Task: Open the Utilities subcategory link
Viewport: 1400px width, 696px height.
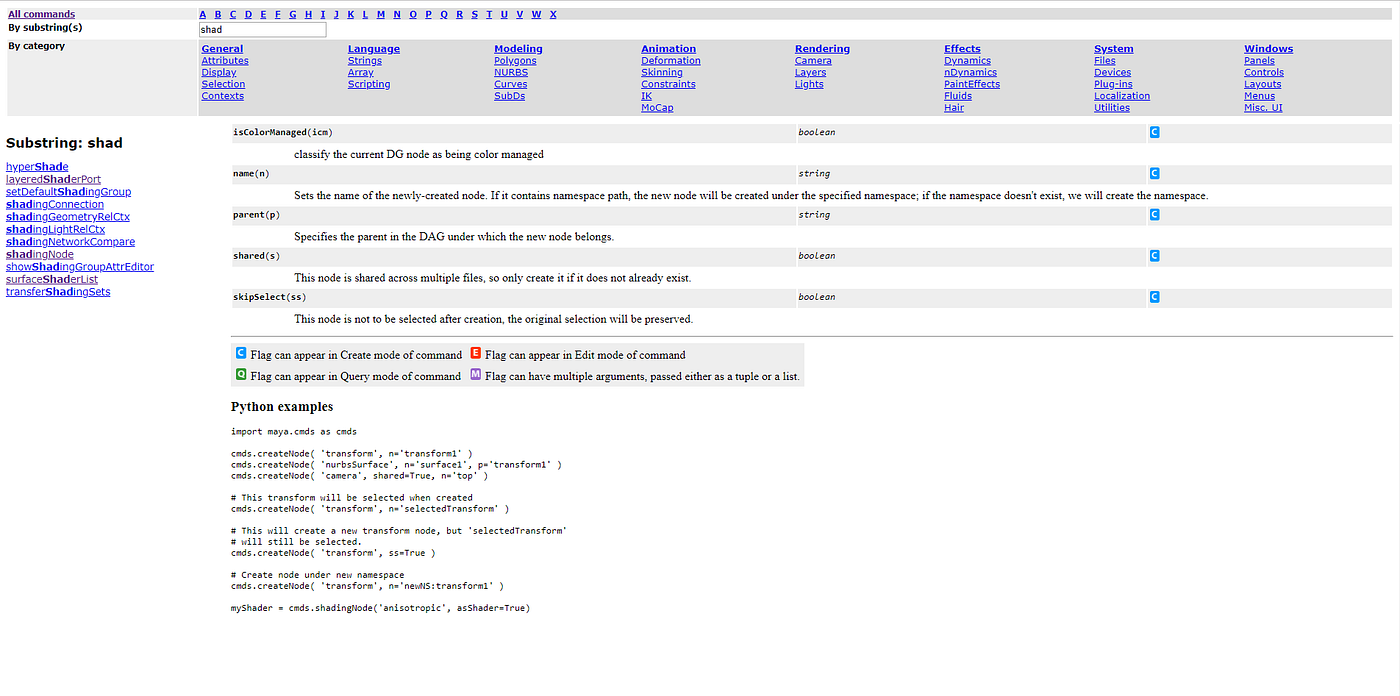Action: click(x=1112, y=108)
